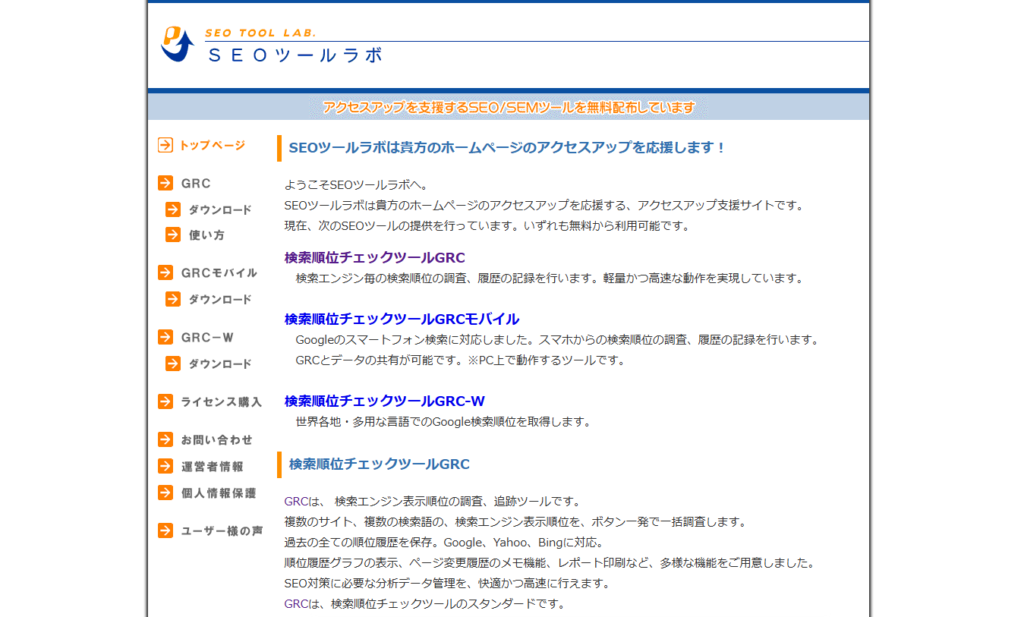Click the orange arrow icon beside GRC
1024x617 pixels.
pyautogui.click(x=165, y=183)
